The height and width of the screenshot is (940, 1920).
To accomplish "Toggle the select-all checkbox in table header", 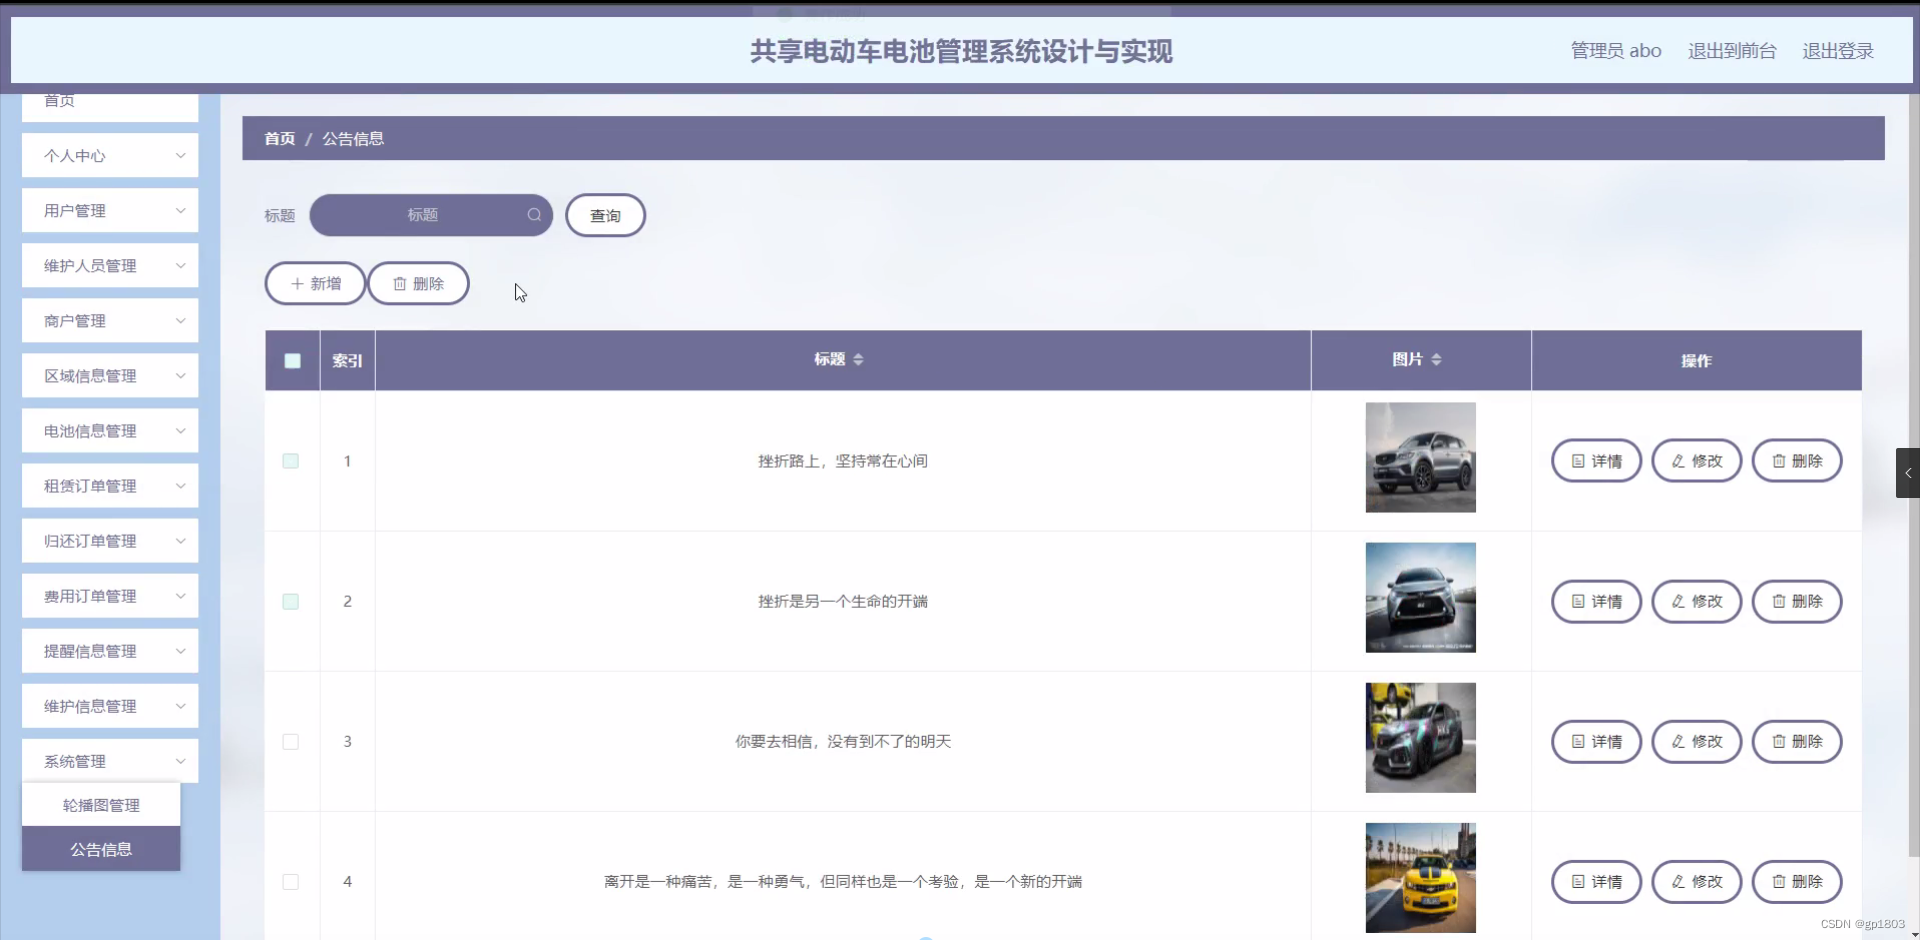I will click(291, 361).
